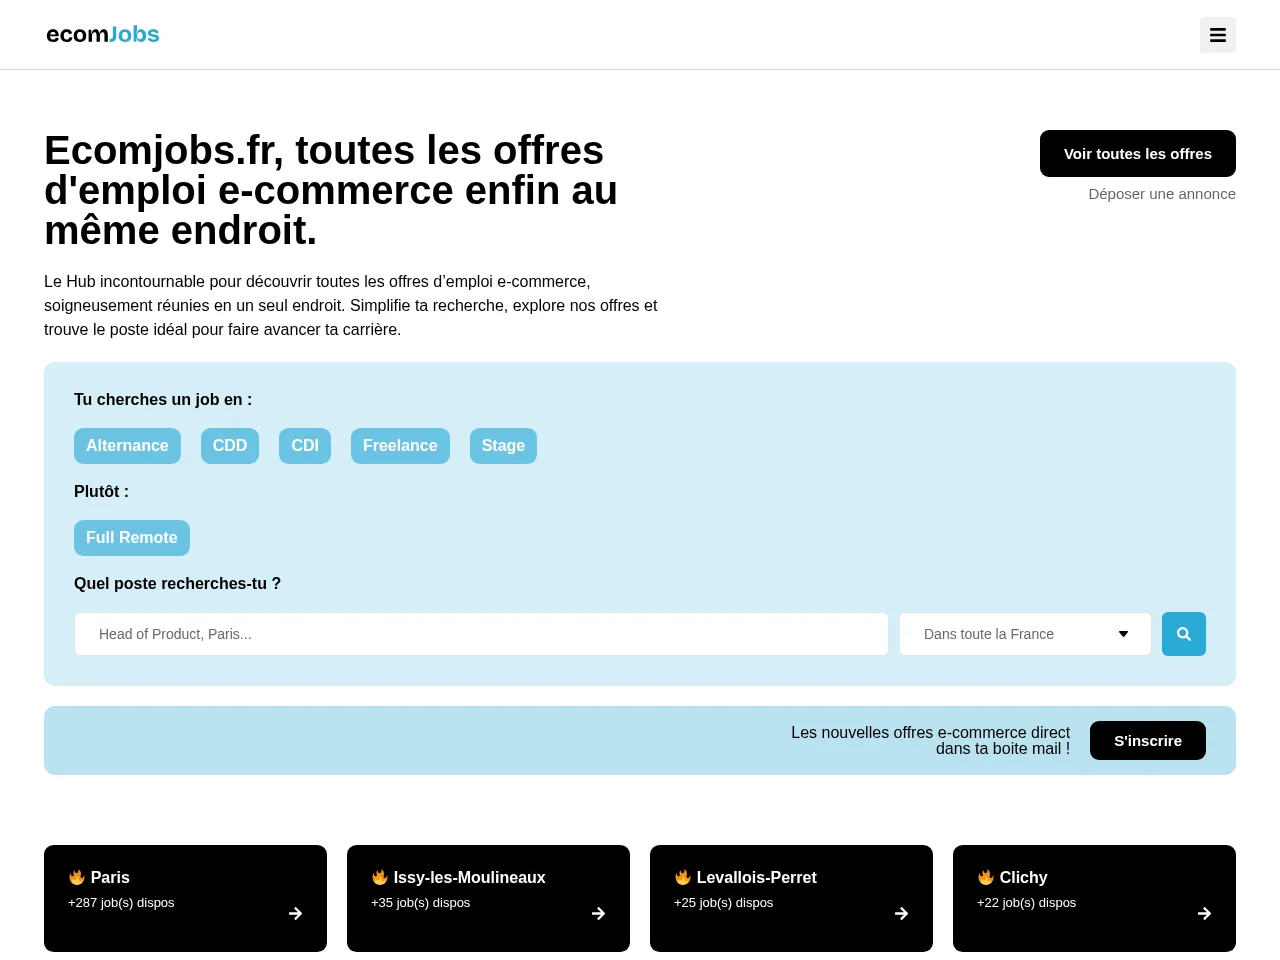
Task: Open the 'Déposer une annonce' link
Action: [1162, 194]
